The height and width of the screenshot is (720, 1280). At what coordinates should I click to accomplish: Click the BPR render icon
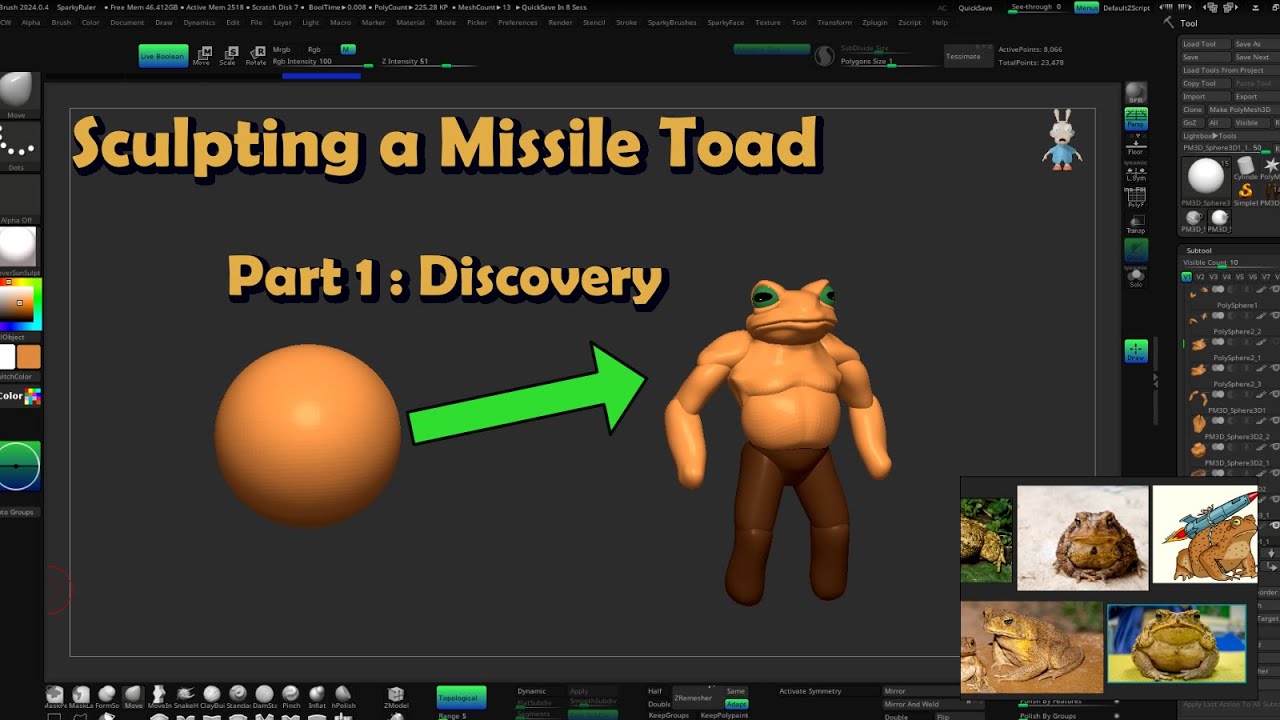point(1136,93)
